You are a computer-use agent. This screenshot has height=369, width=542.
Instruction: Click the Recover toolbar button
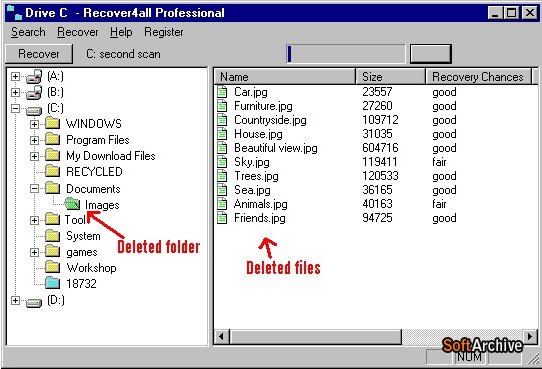[x=39, y=54]
